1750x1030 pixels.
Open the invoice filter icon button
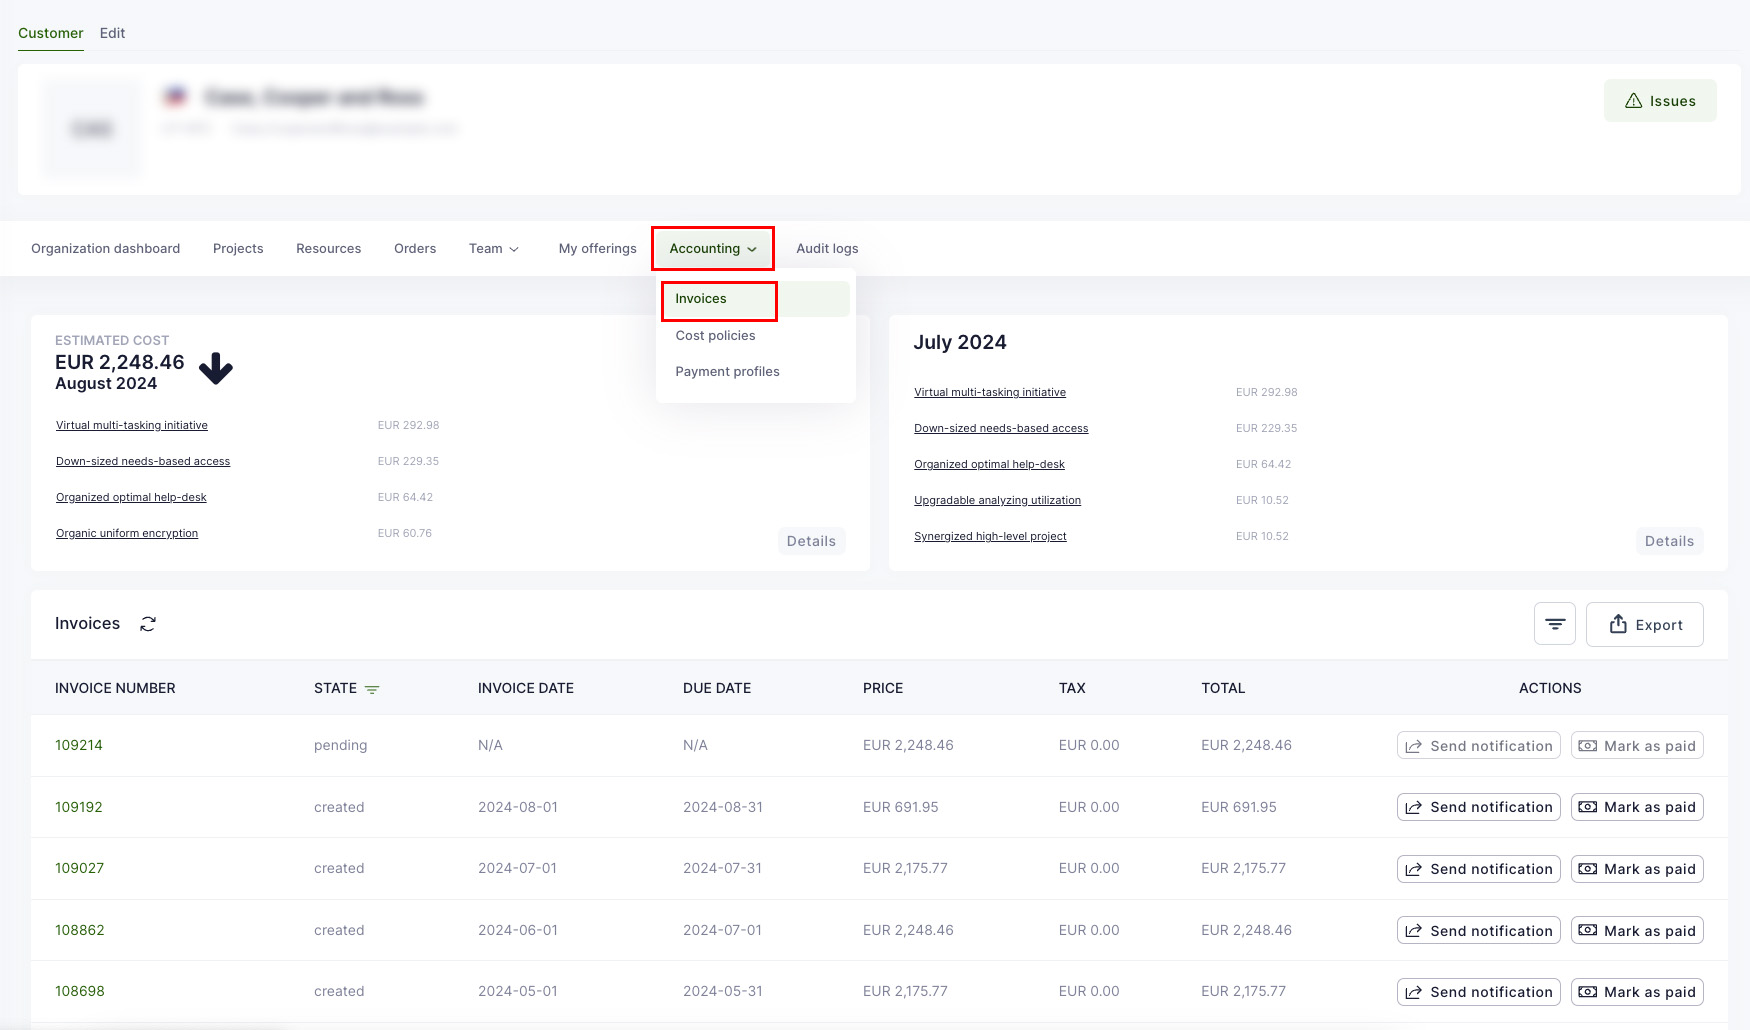pos(1554,624)
